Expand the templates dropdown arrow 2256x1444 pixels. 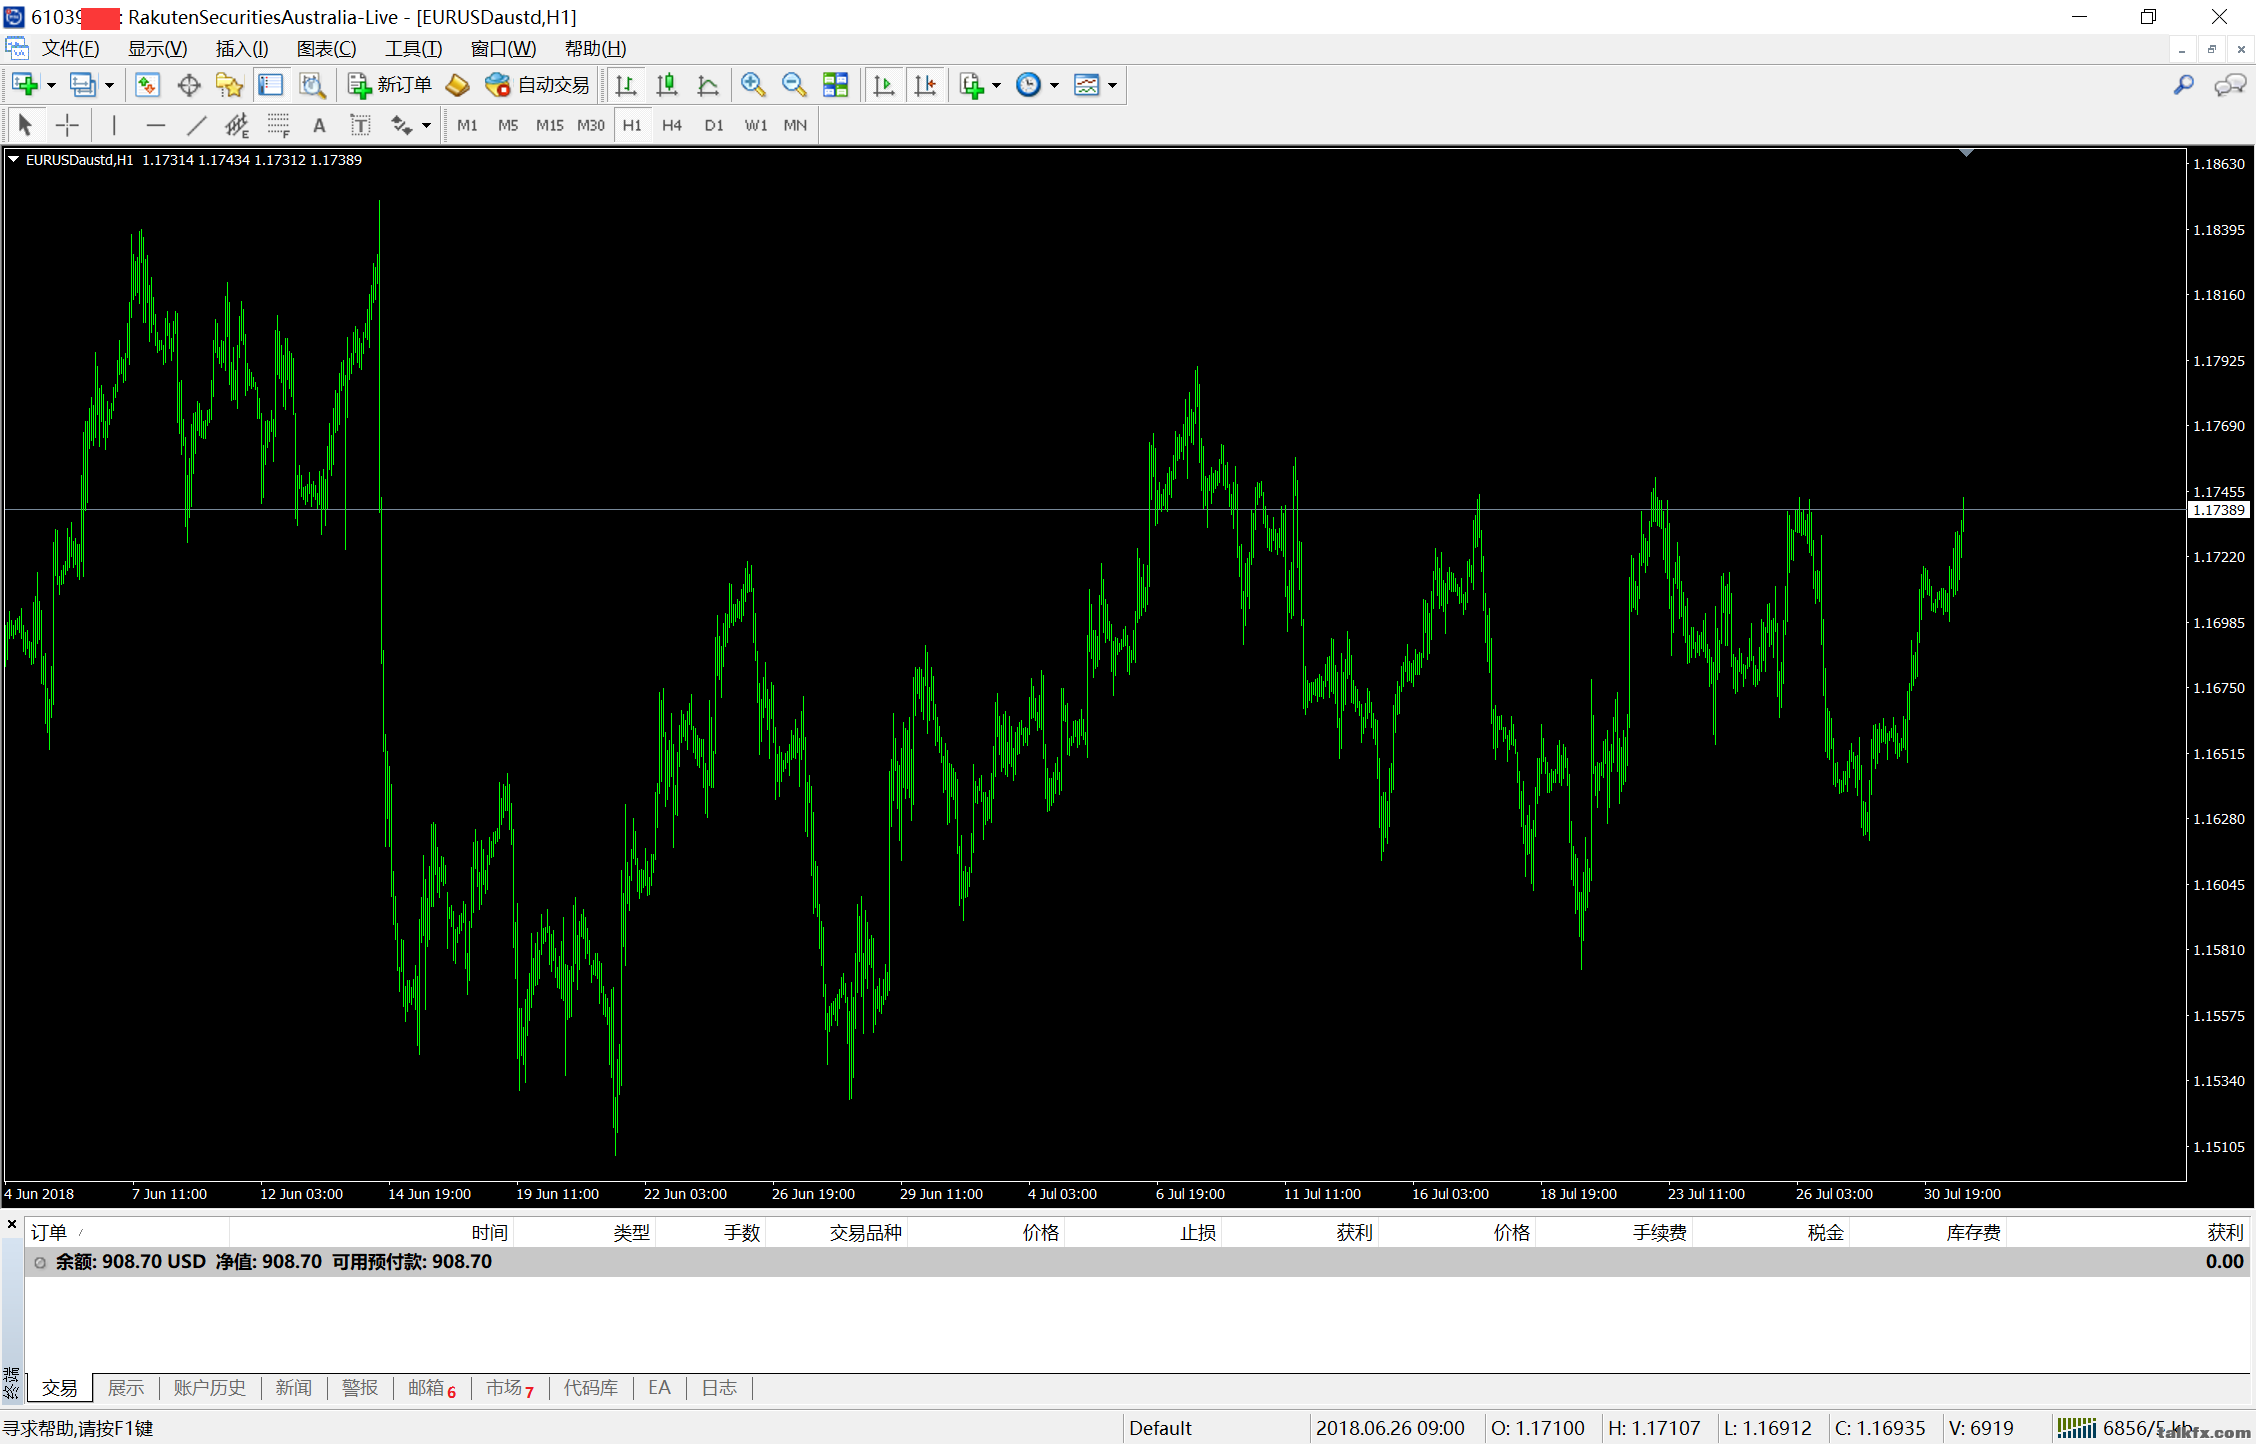pyautogui.click(x=1112, y=85)
